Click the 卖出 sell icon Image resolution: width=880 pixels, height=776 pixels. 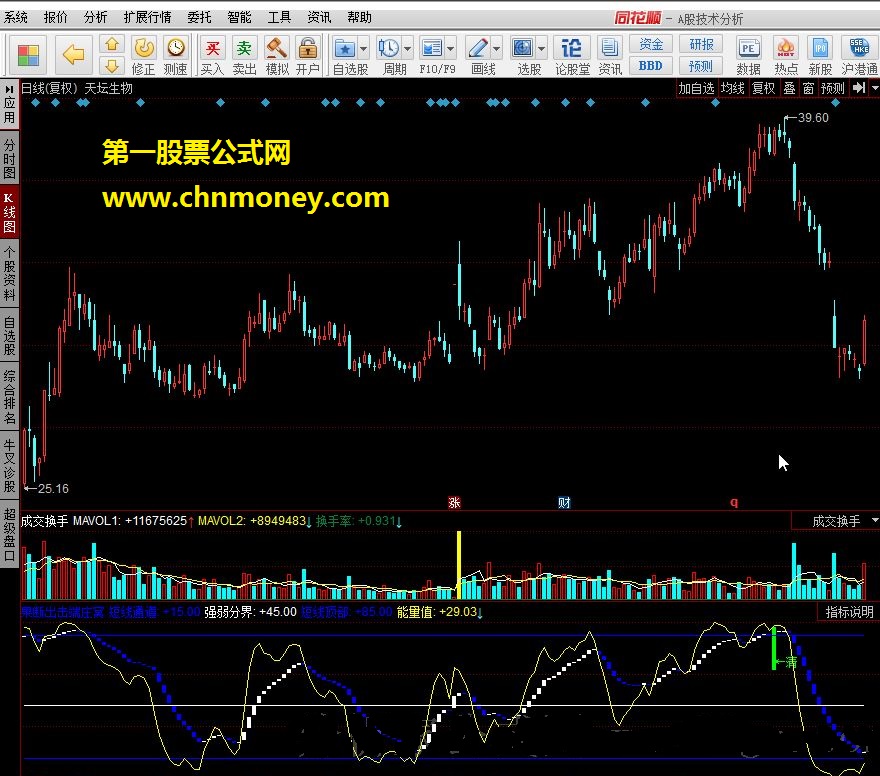pyautogui.click(x=244, y=48)
